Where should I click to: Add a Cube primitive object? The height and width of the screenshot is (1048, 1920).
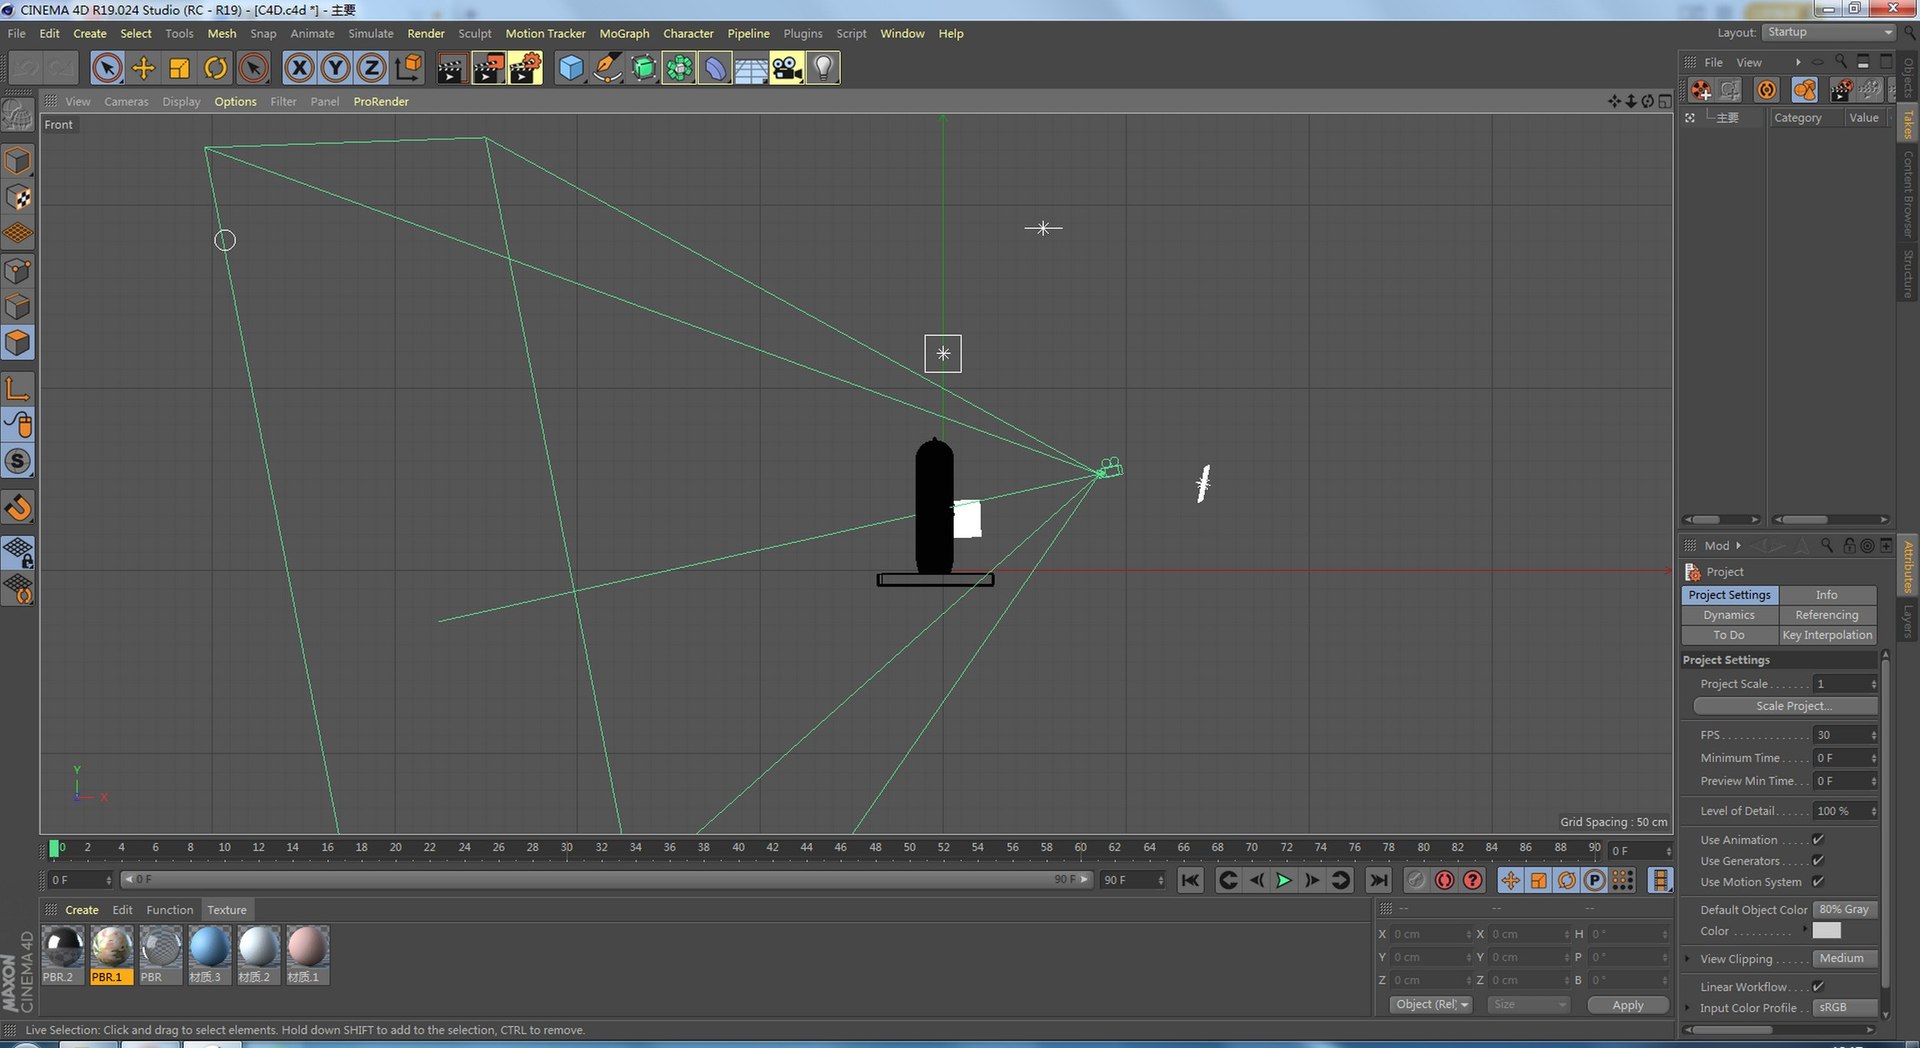click(x=571, y=68)
